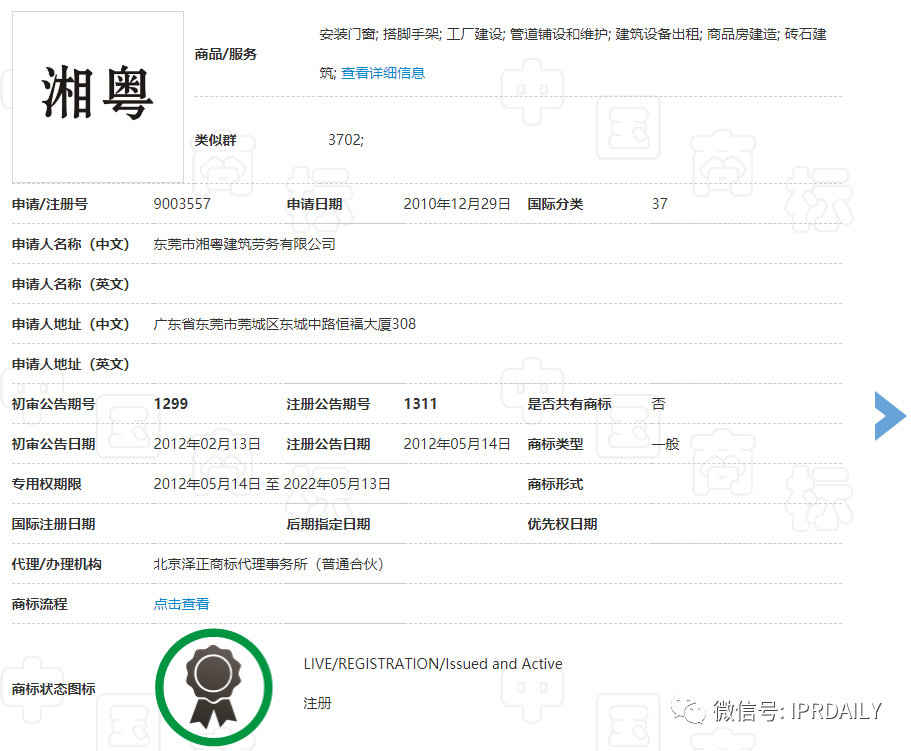911x751 pixels.
Task: Select registration announcement issue 1311
Action: (x=420, y=404)
